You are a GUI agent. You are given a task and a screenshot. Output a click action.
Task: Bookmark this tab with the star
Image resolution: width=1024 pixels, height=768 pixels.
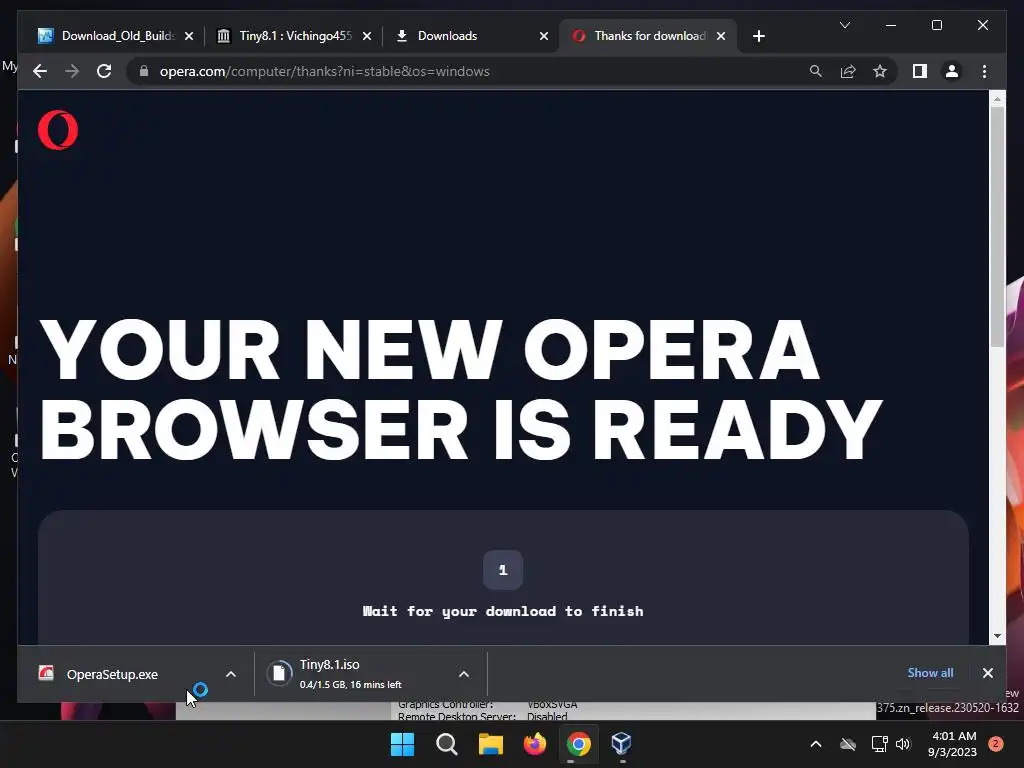(880, 71)
